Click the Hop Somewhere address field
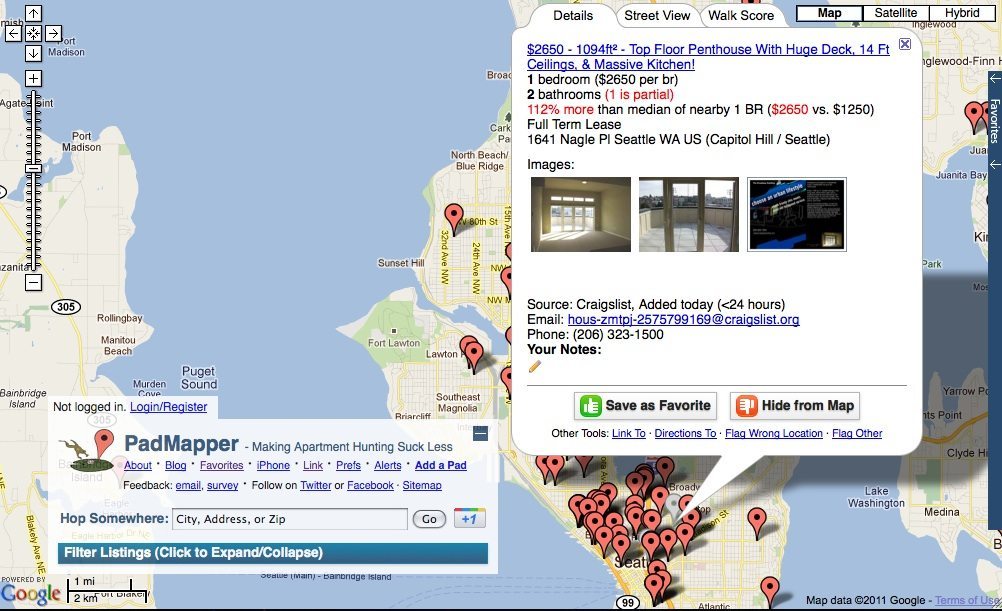 point(289,519)
